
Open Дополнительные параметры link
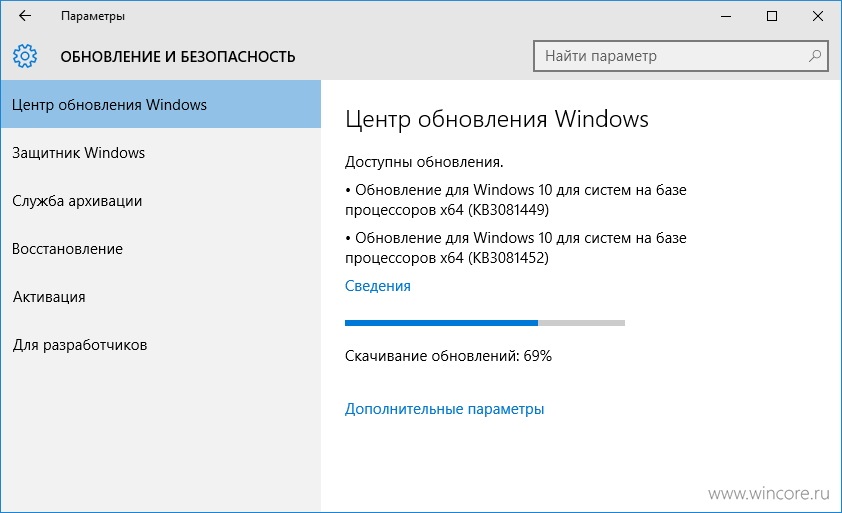pyautogui.click(x=444, y=409)
